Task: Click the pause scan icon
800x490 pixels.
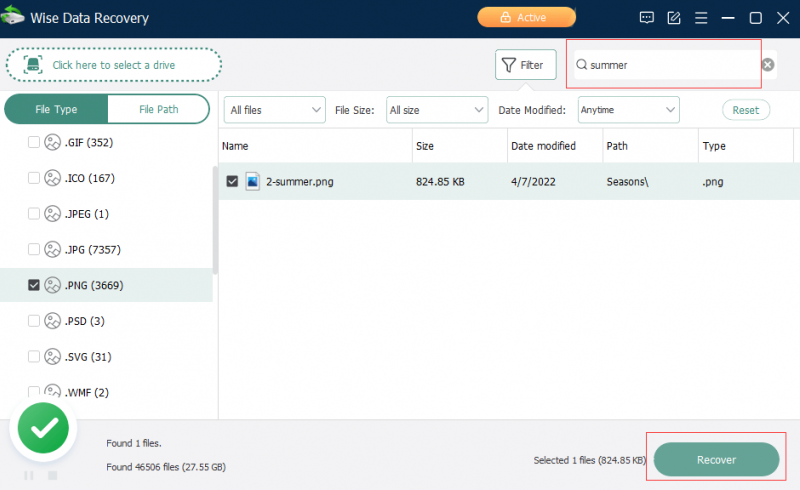Action: click(x=29, y=476)
